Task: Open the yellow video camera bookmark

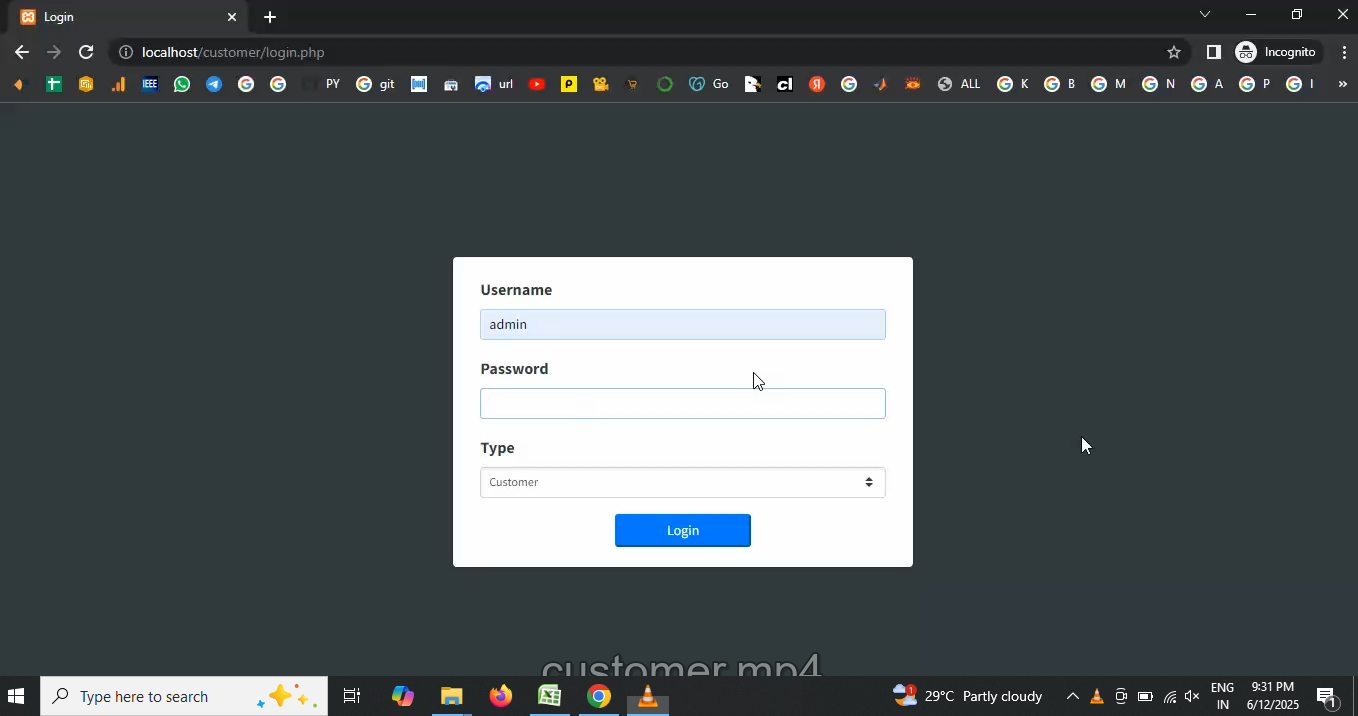Action: pos(601,84)
